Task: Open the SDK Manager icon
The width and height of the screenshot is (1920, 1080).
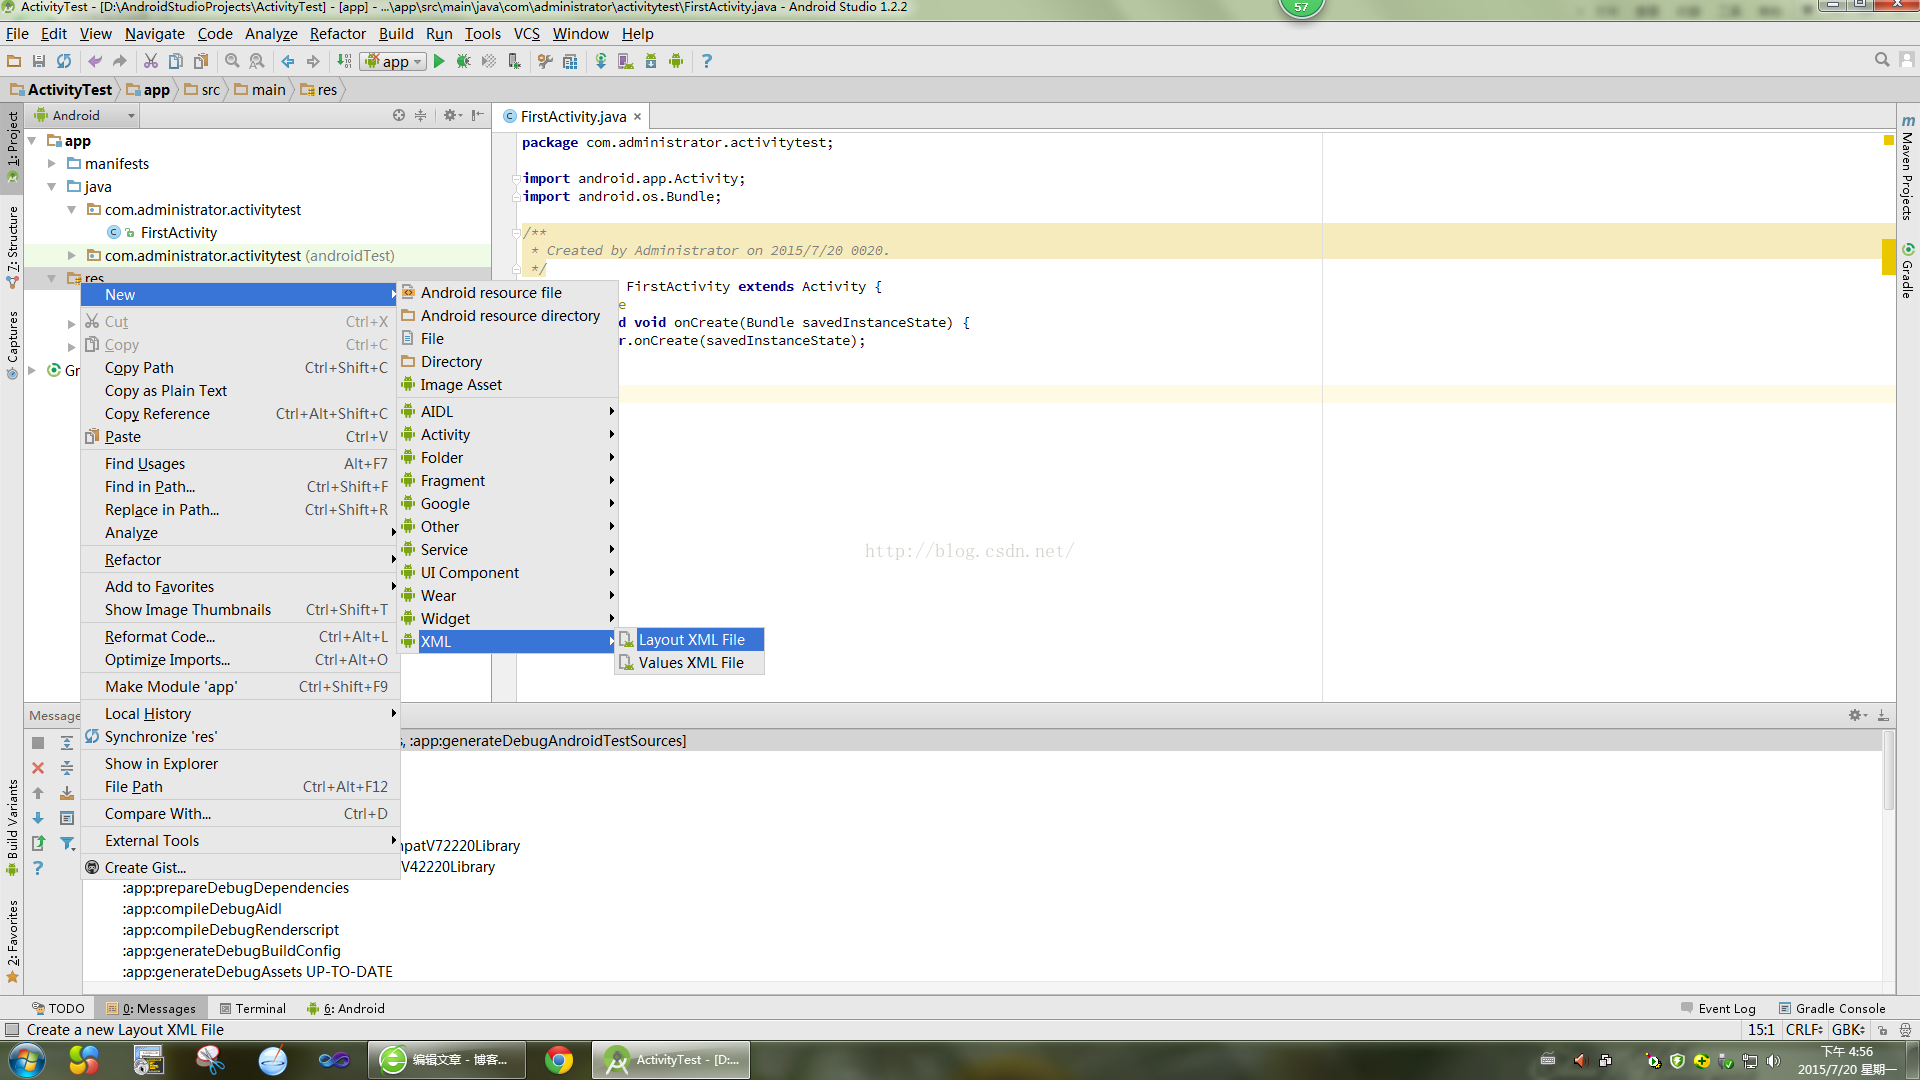Action: pyautogui.click(x=651, y=61)
